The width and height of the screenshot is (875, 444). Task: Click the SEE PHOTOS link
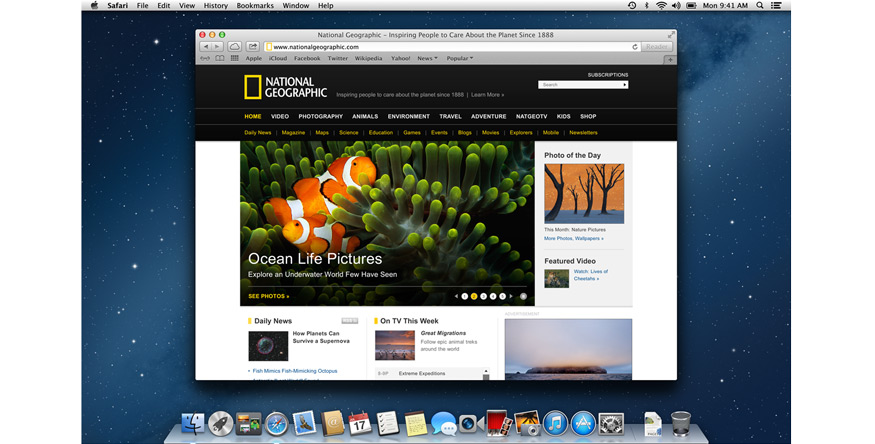269,296
